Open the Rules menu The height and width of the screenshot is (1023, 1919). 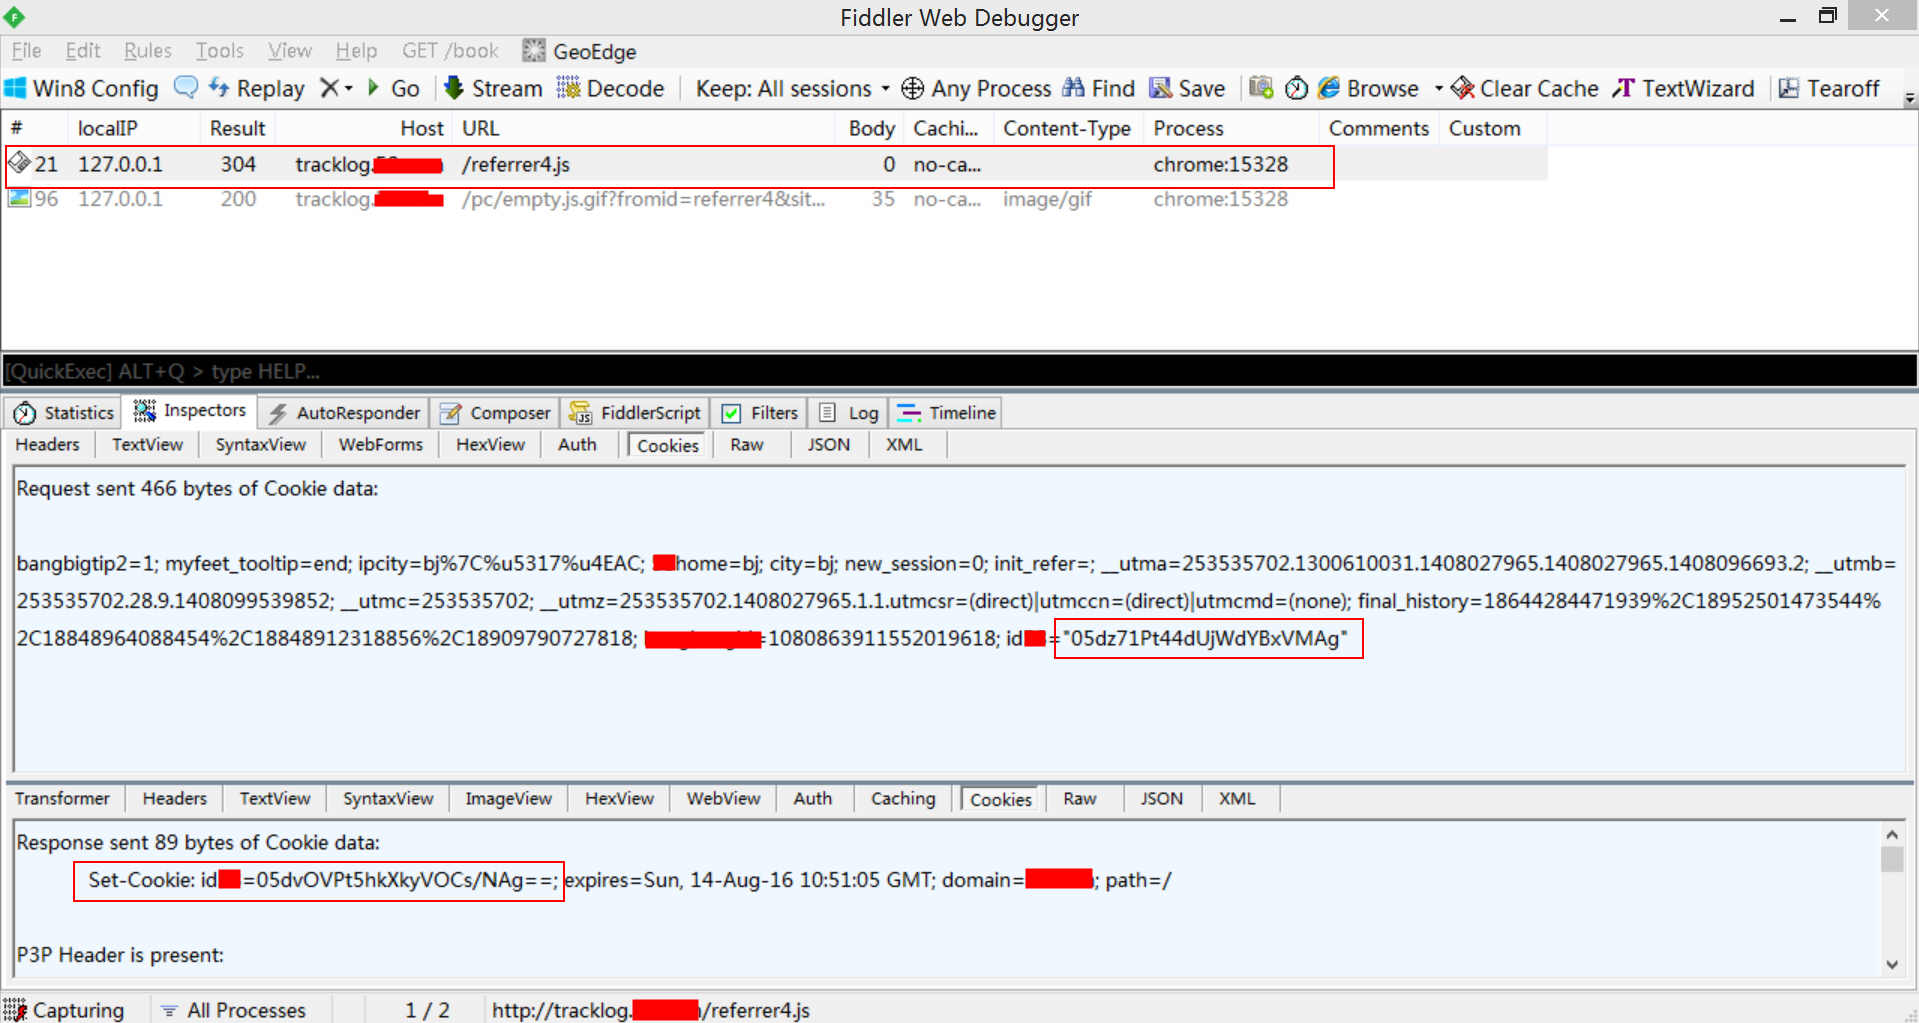148,51
